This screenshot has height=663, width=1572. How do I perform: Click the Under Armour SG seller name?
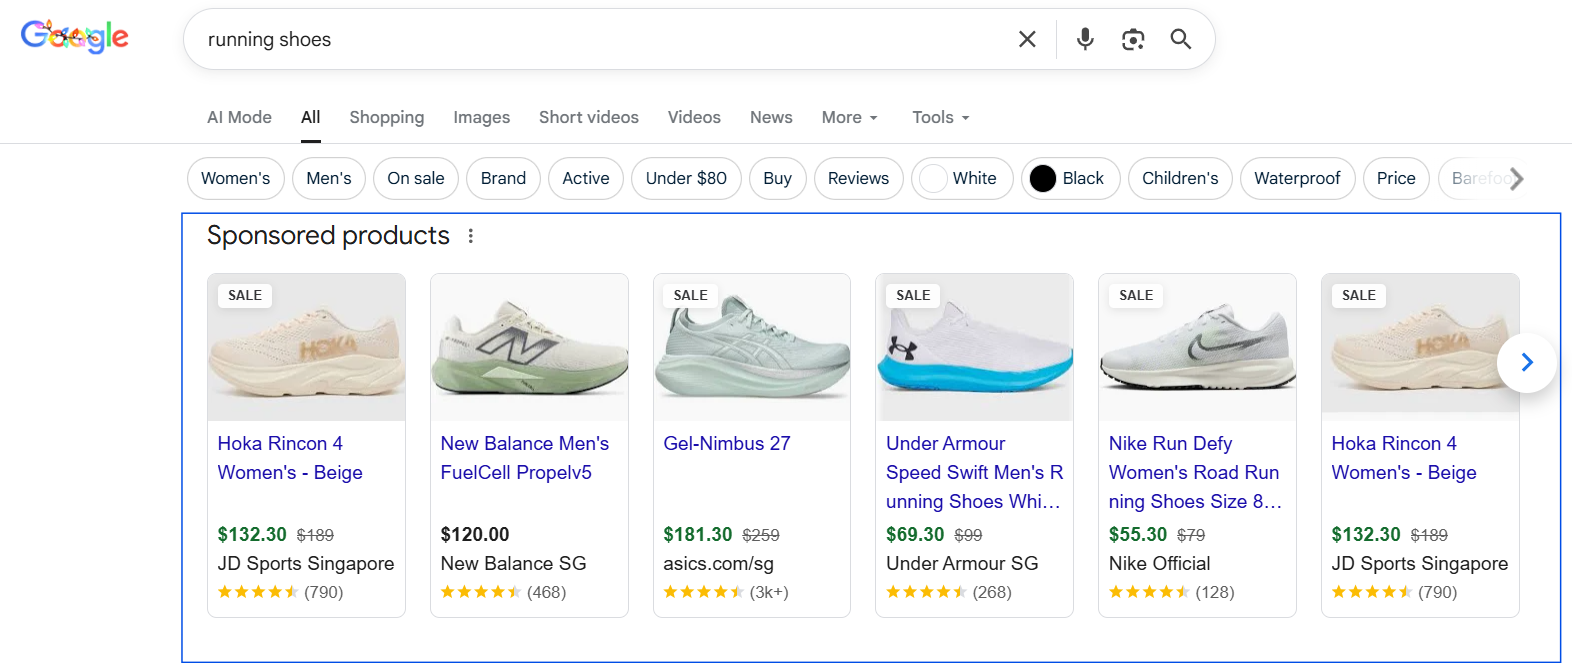click(x=962, y=563)
